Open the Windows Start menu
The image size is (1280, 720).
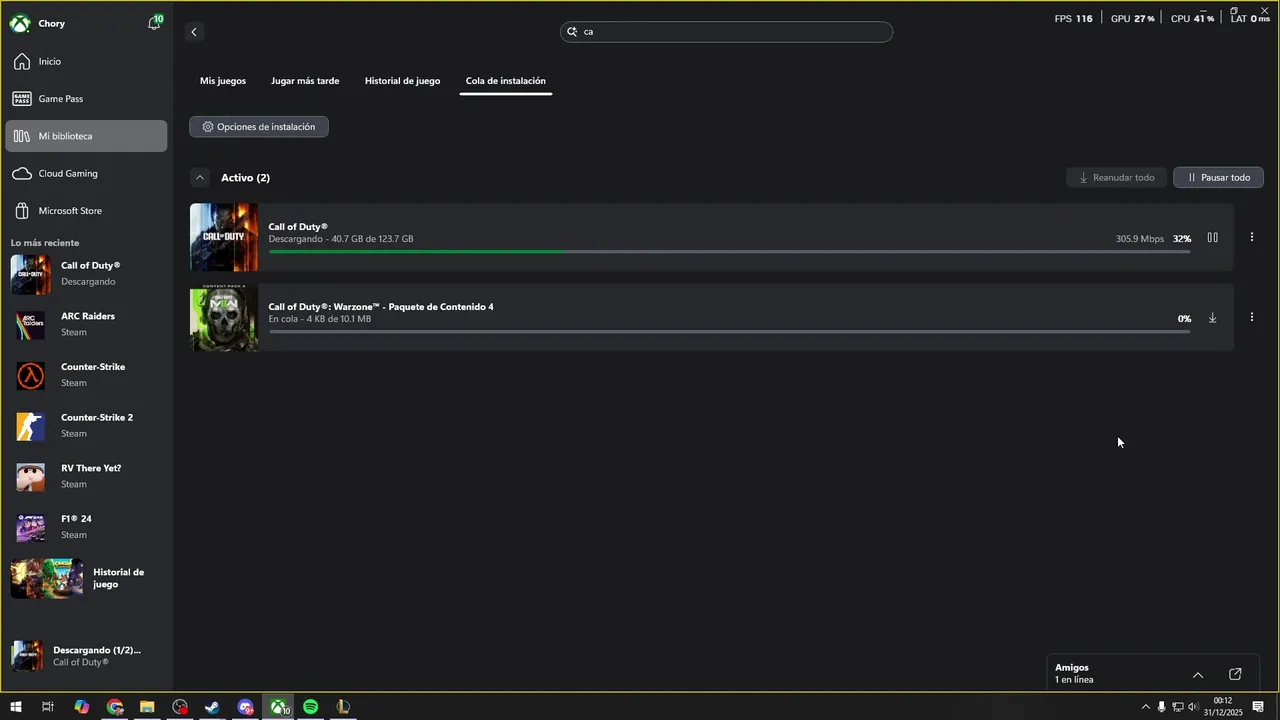[x=16, y=707]
